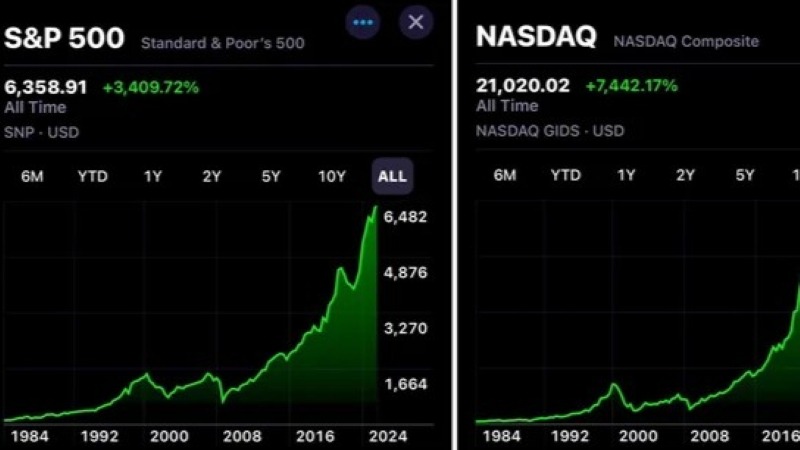Pick the 10Y range for S&P 500
Screen dimensions: 800x450
click(x=332, y=177)
